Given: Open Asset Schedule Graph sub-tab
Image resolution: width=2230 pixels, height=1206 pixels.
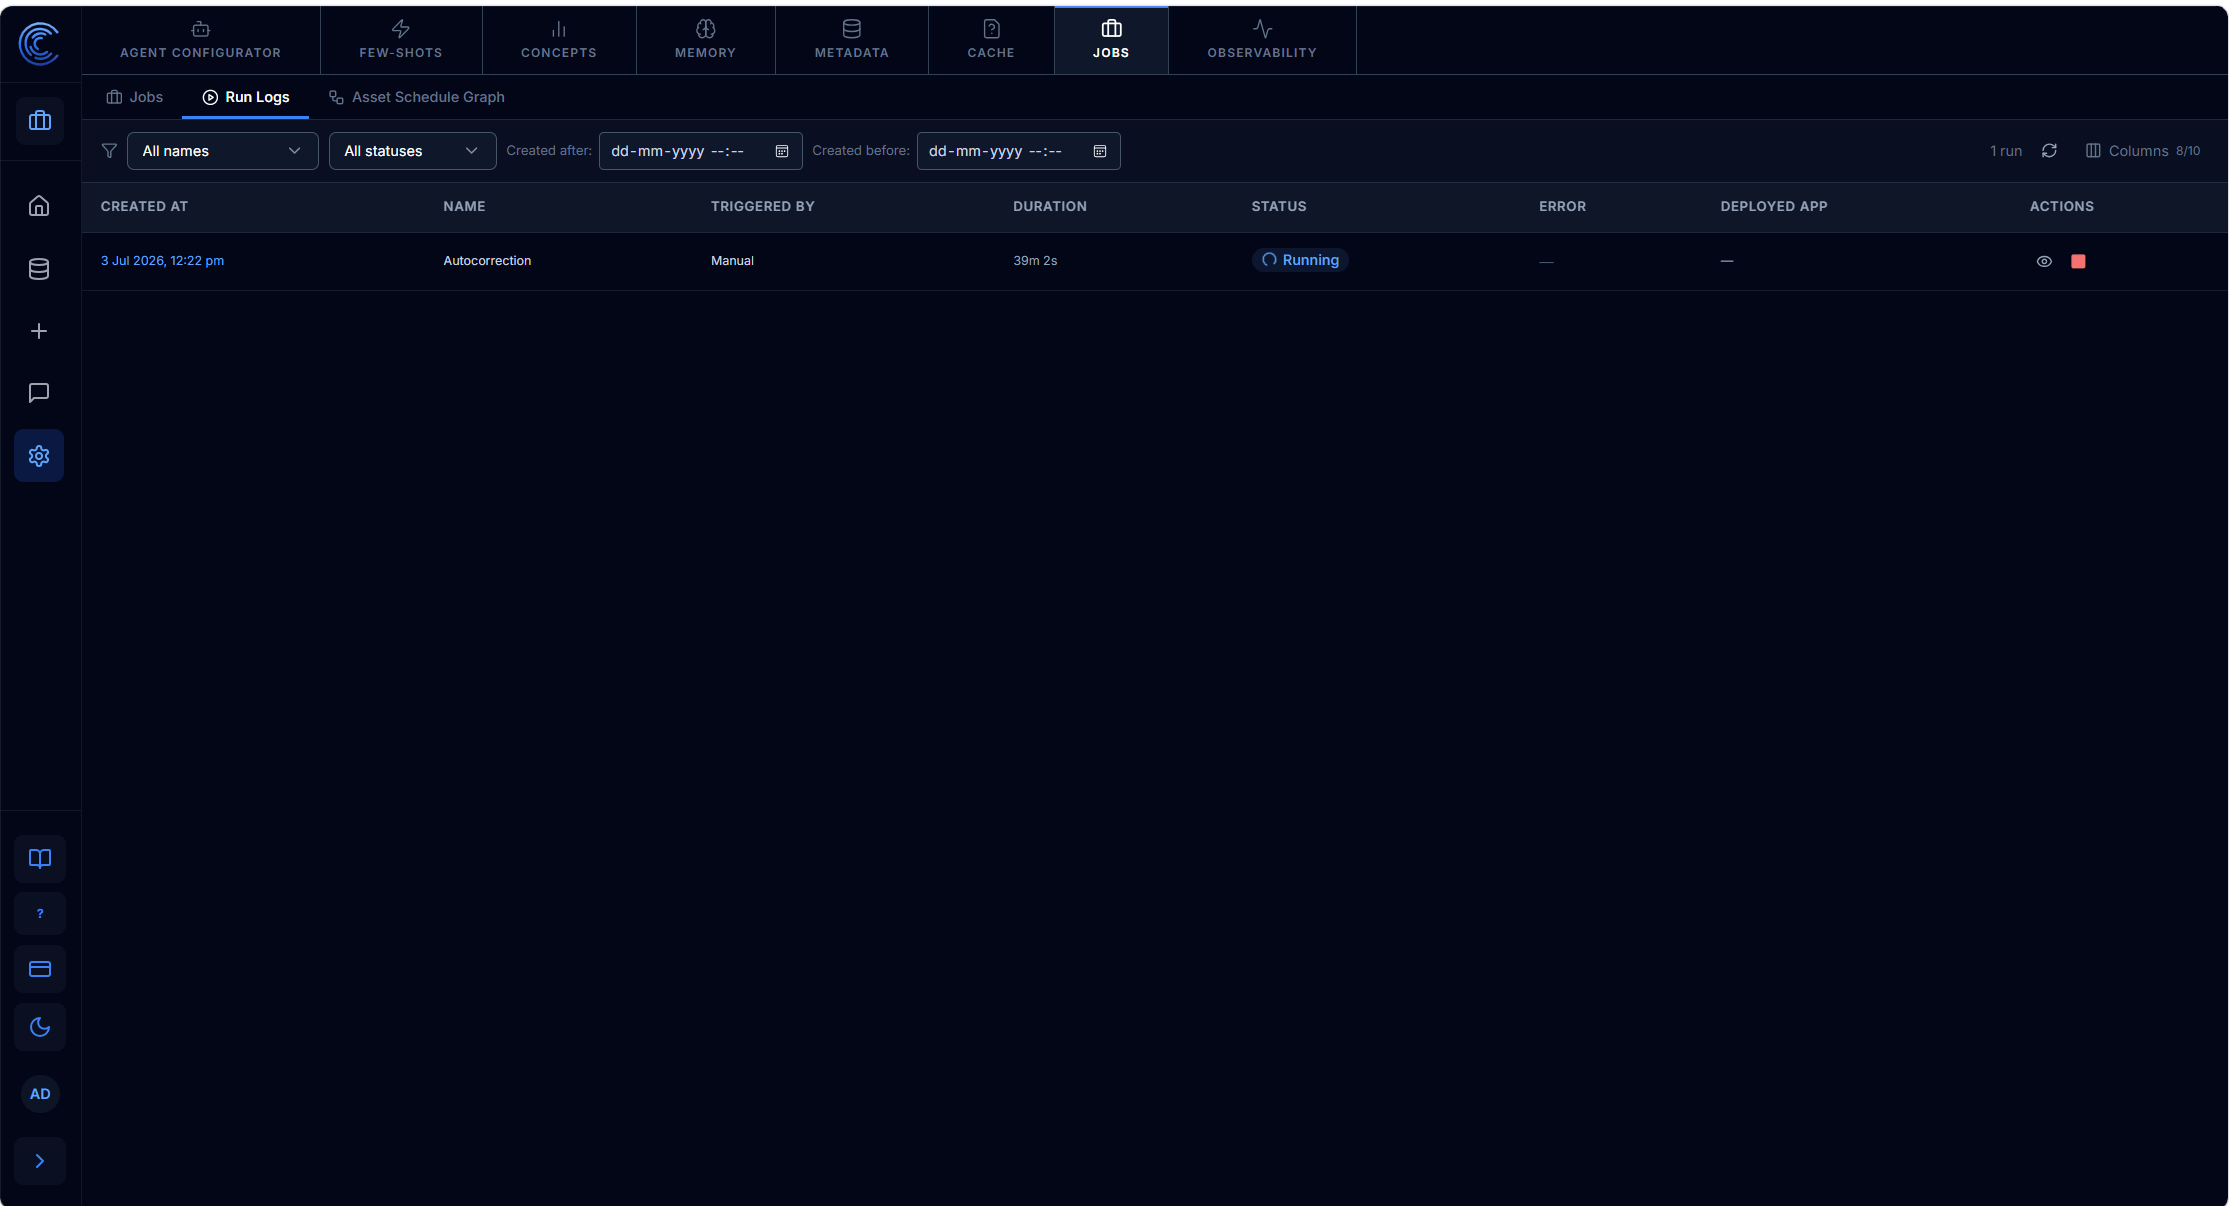Looking at the screenshot, I should tap(417, 97).
